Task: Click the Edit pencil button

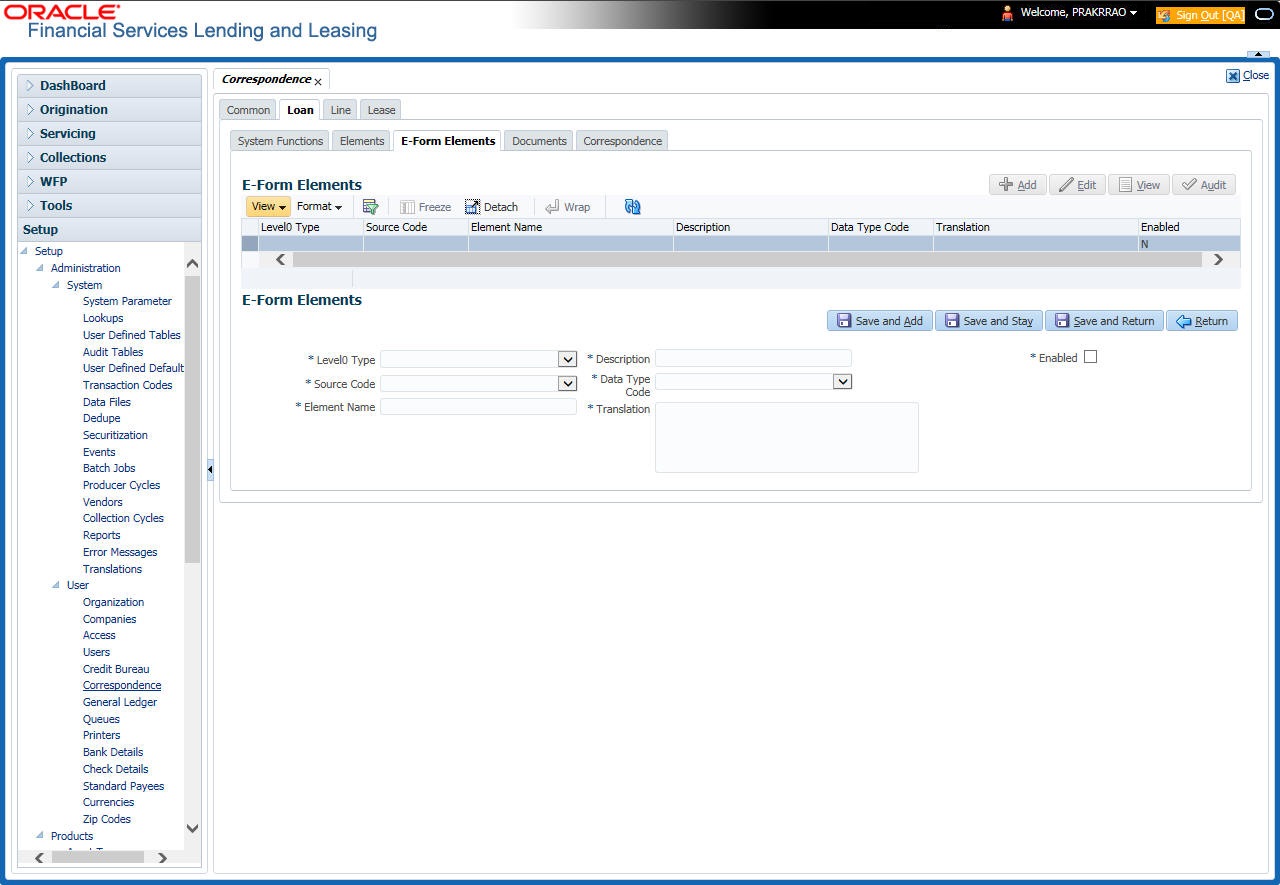Action: click(x=1077, y=185)
